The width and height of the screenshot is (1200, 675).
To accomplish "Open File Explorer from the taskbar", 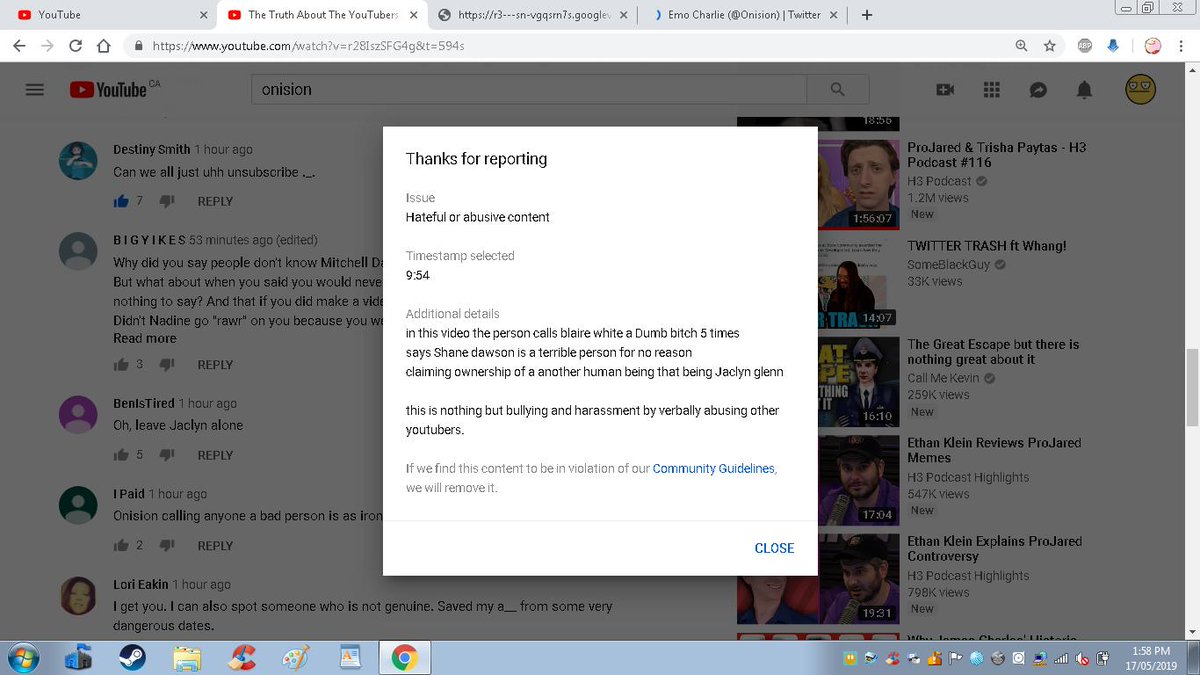I will click(186, 657).
